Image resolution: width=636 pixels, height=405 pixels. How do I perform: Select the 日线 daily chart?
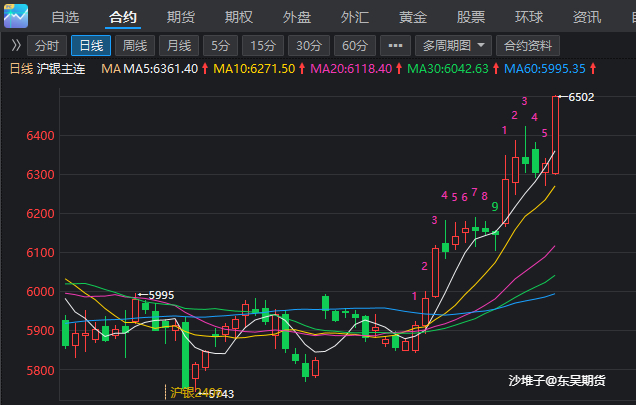tap(91, 45)
